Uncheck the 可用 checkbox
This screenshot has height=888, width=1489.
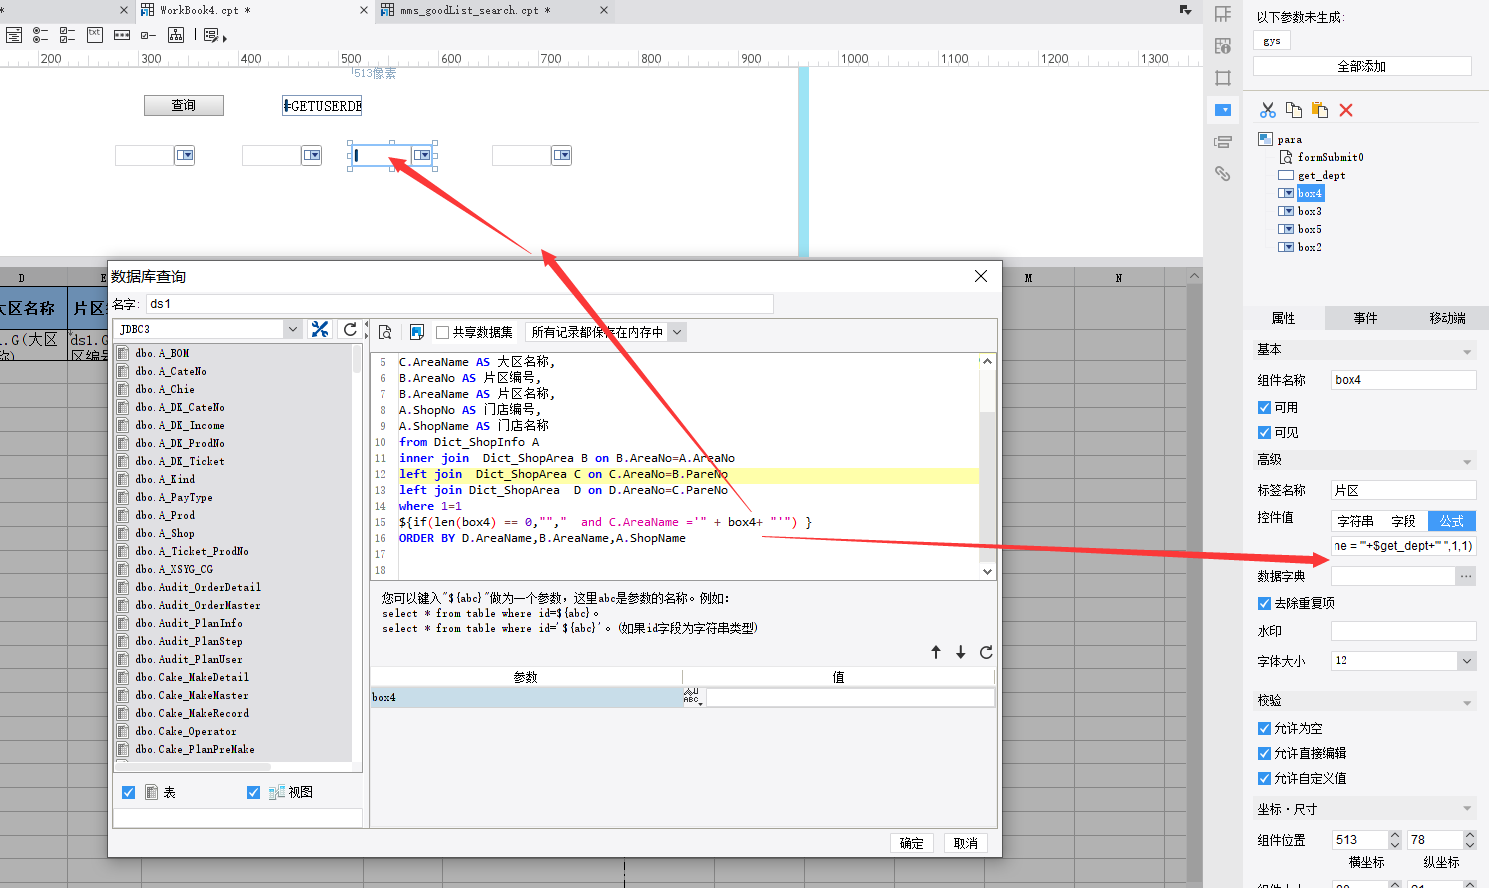[x=1264, y=407]
